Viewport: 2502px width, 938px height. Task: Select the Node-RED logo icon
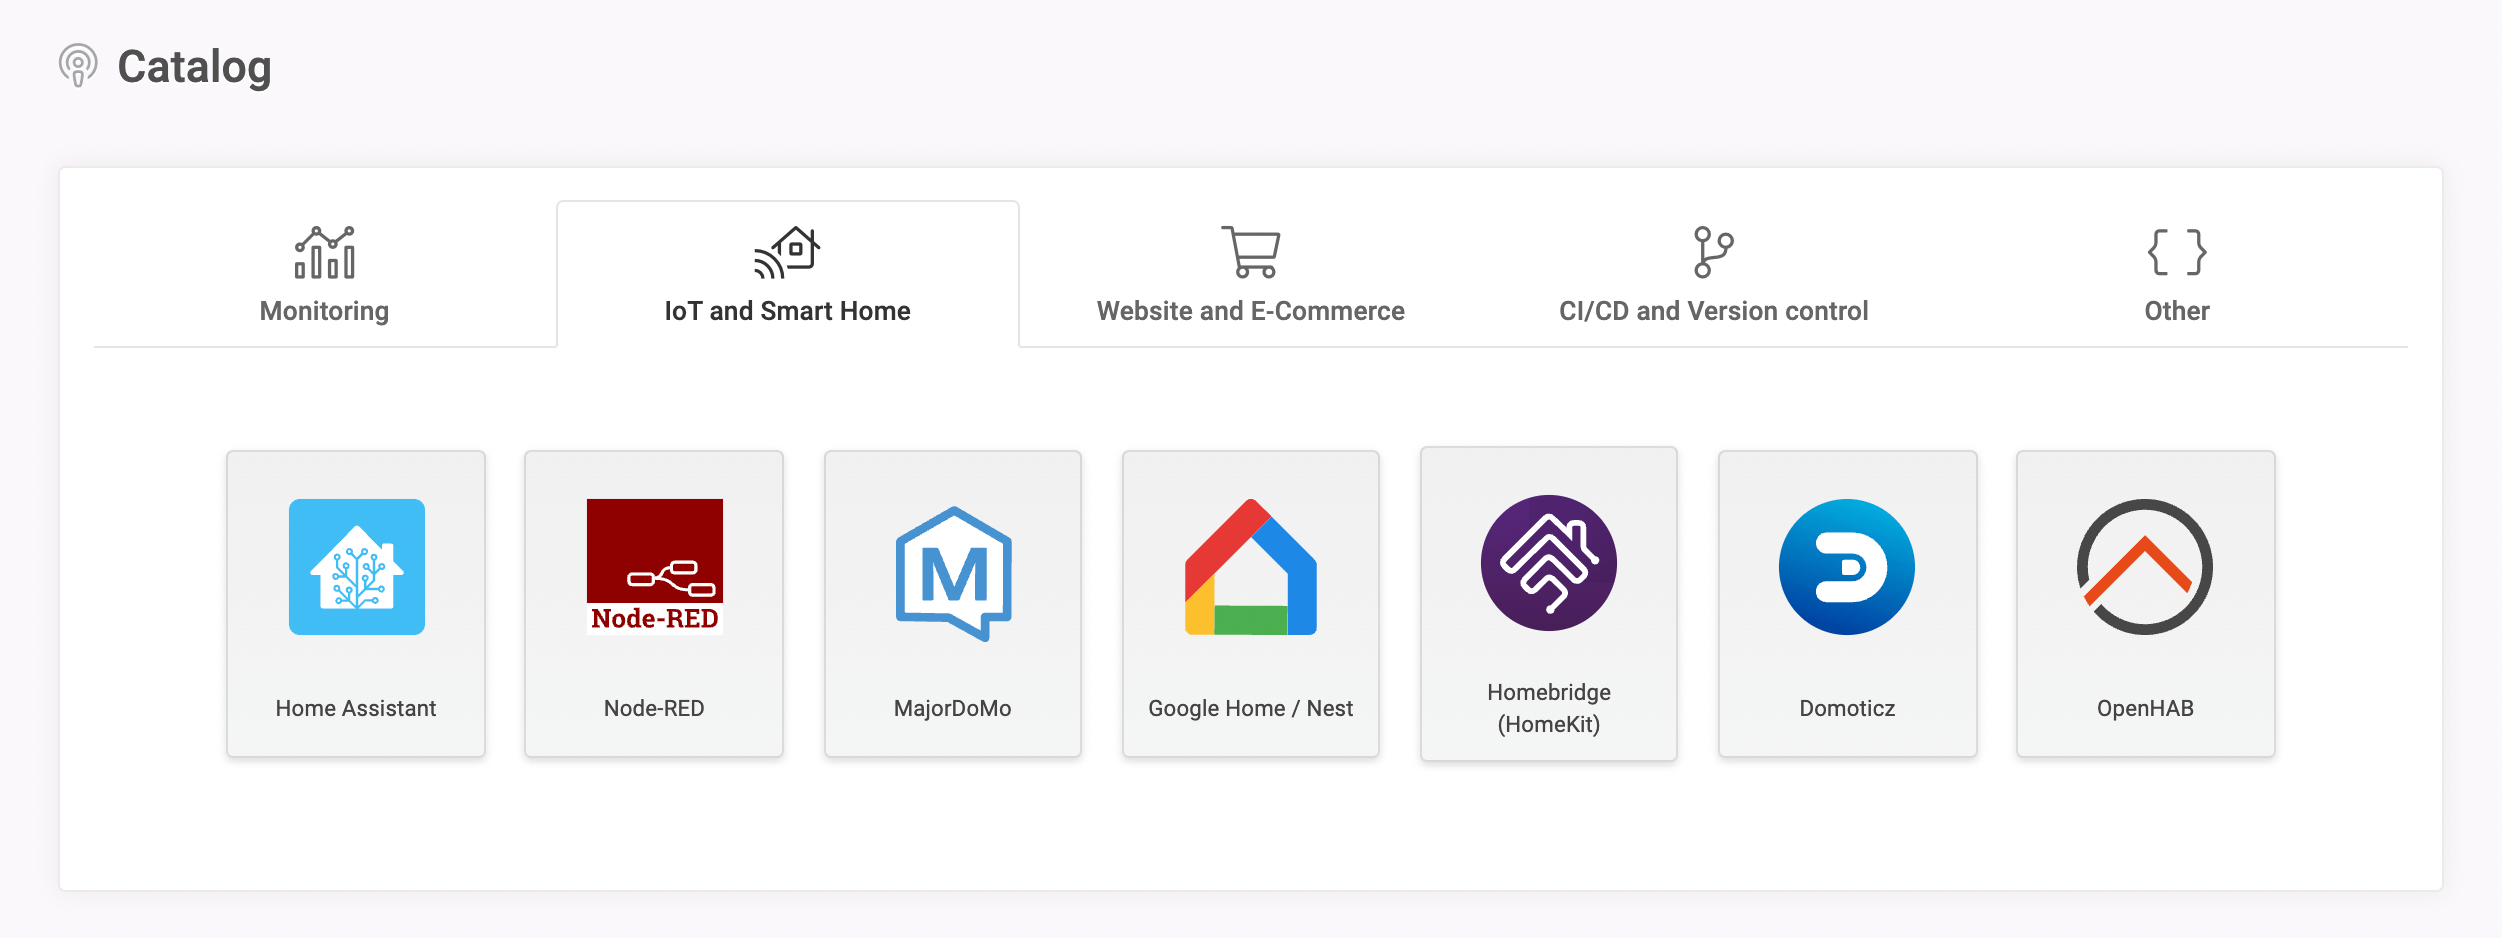click(654, 566)
